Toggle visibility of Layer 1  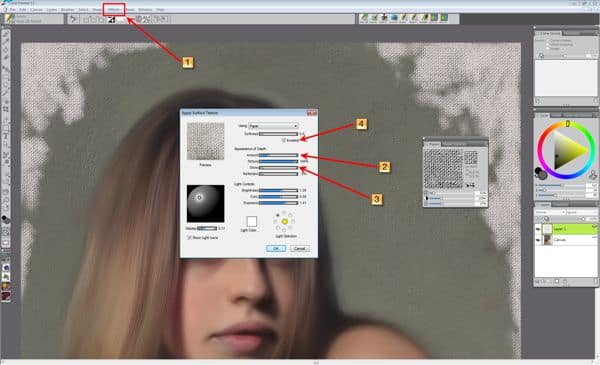(x=538, y=229)
